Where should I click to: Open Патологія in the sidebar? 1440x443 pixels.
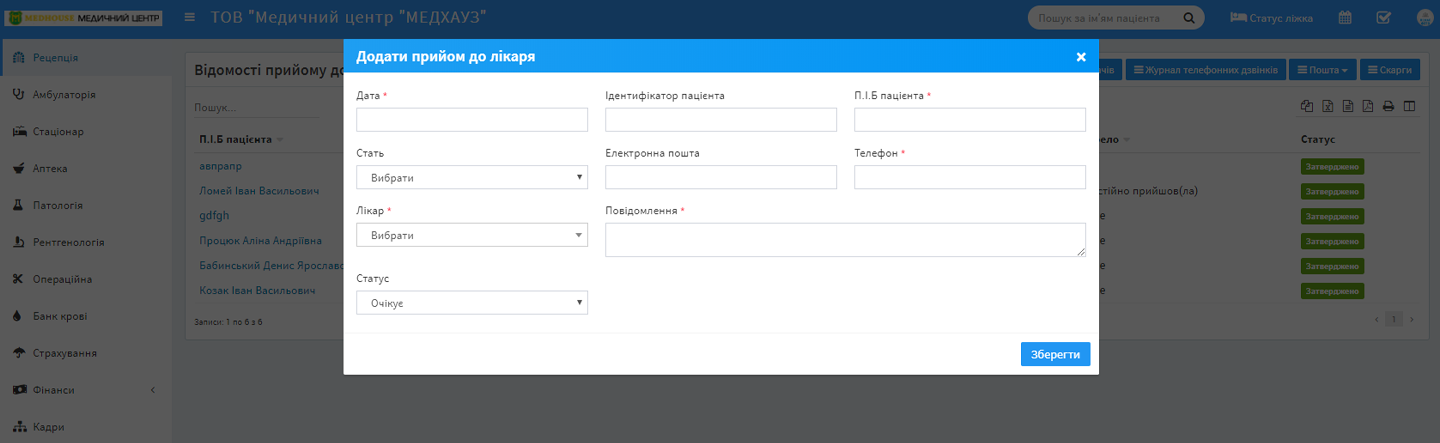(x=86, y=206)
